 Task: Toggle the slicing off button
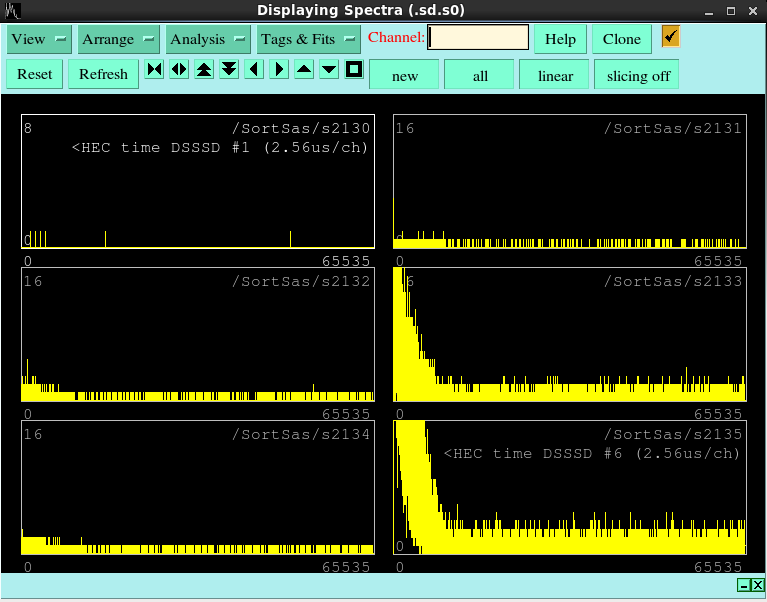click(x=637, y=76)
